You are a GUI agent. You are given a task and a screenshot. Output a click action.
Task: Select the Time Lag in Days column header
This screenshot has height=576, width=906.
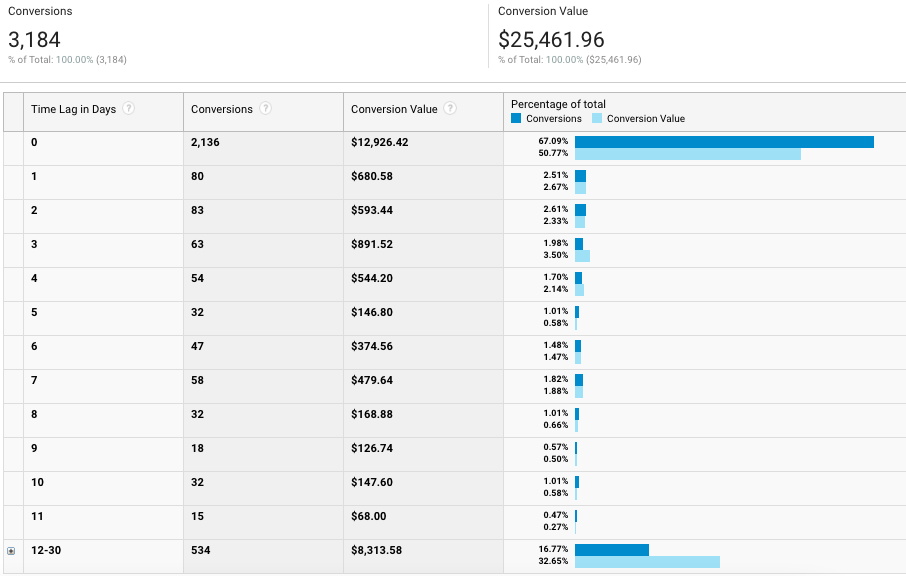tap(74, 110)
